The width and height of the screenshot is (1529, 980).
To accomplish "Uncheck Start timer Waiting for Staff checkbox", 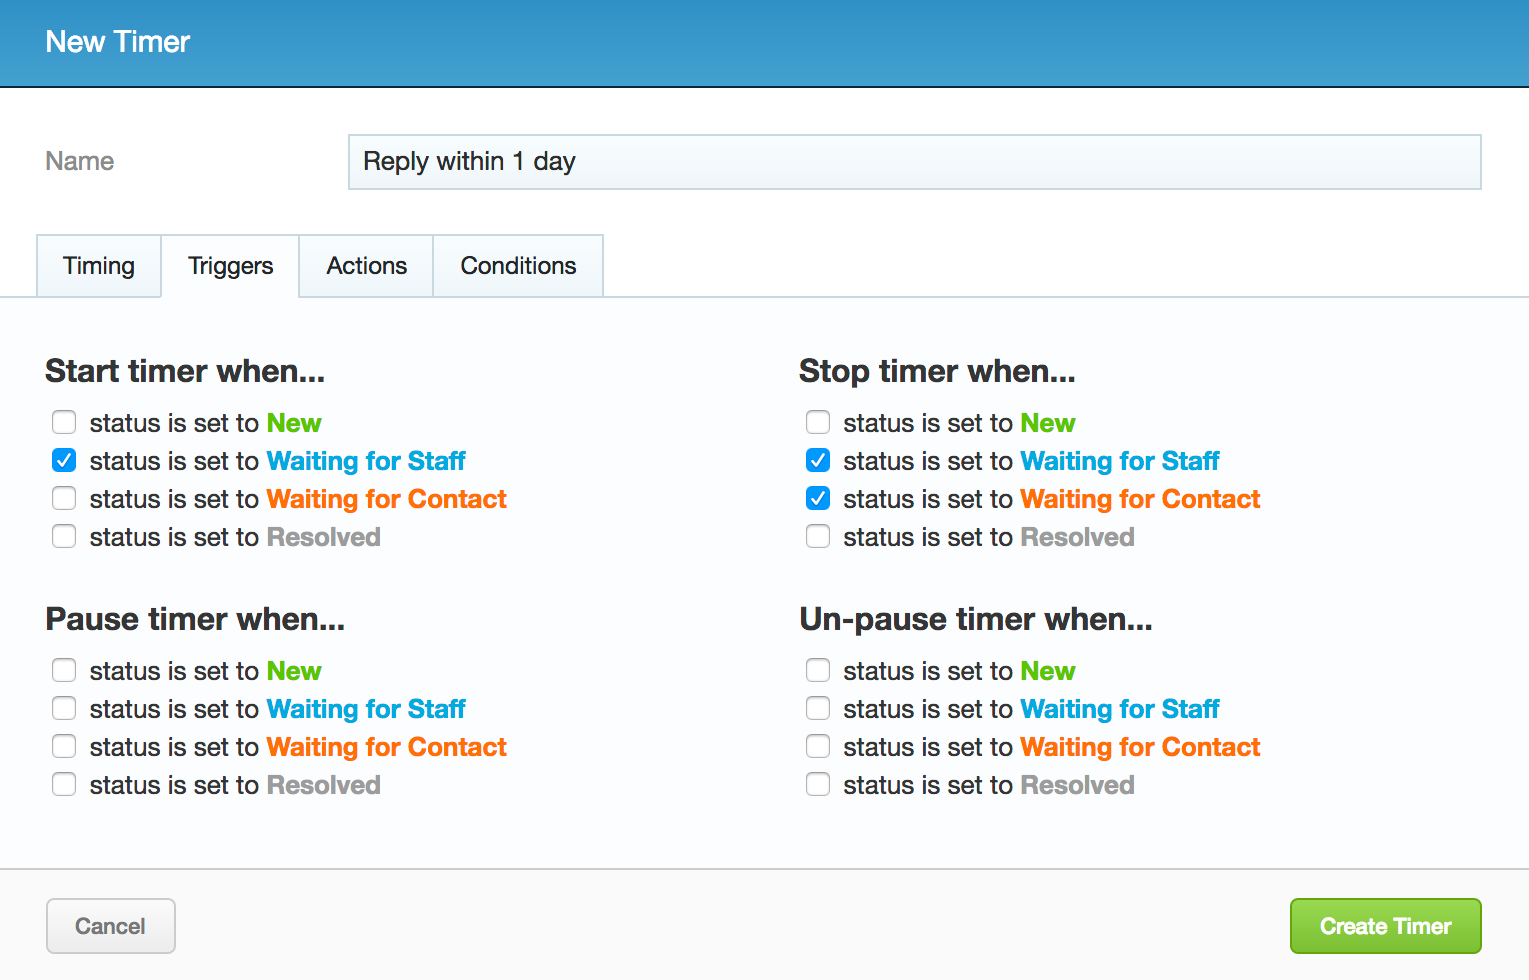I will 64,460.
